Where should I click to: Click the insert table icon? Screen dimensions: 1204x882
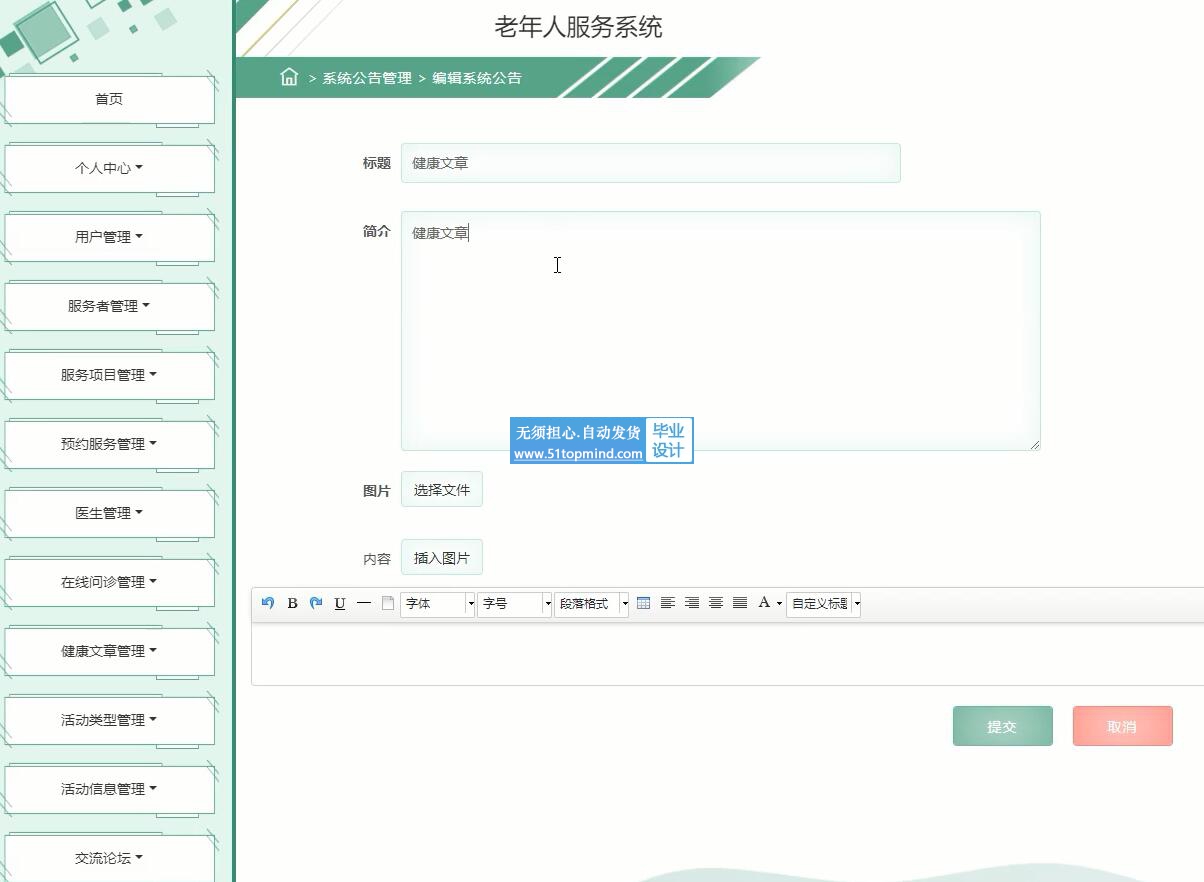(x=643, y=603)
